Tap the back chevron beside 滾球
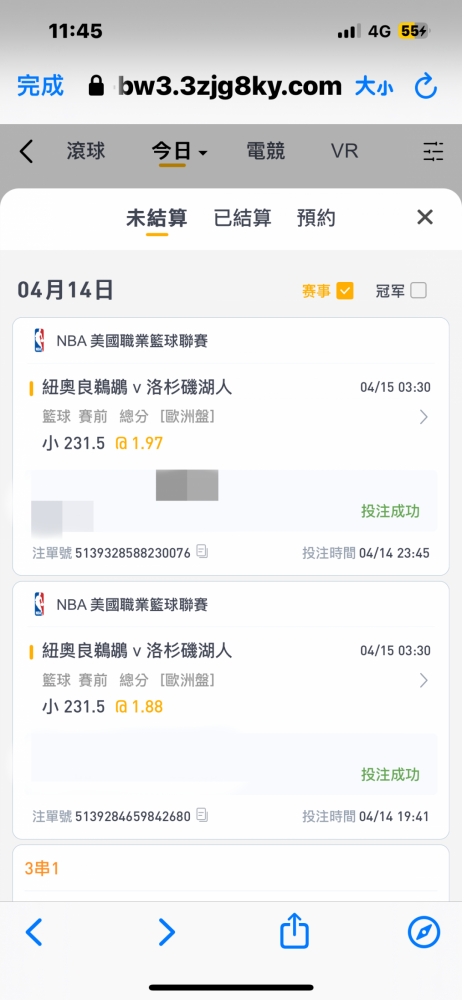462x1000 pixels. pyautogui.click(x=26, y=152)
